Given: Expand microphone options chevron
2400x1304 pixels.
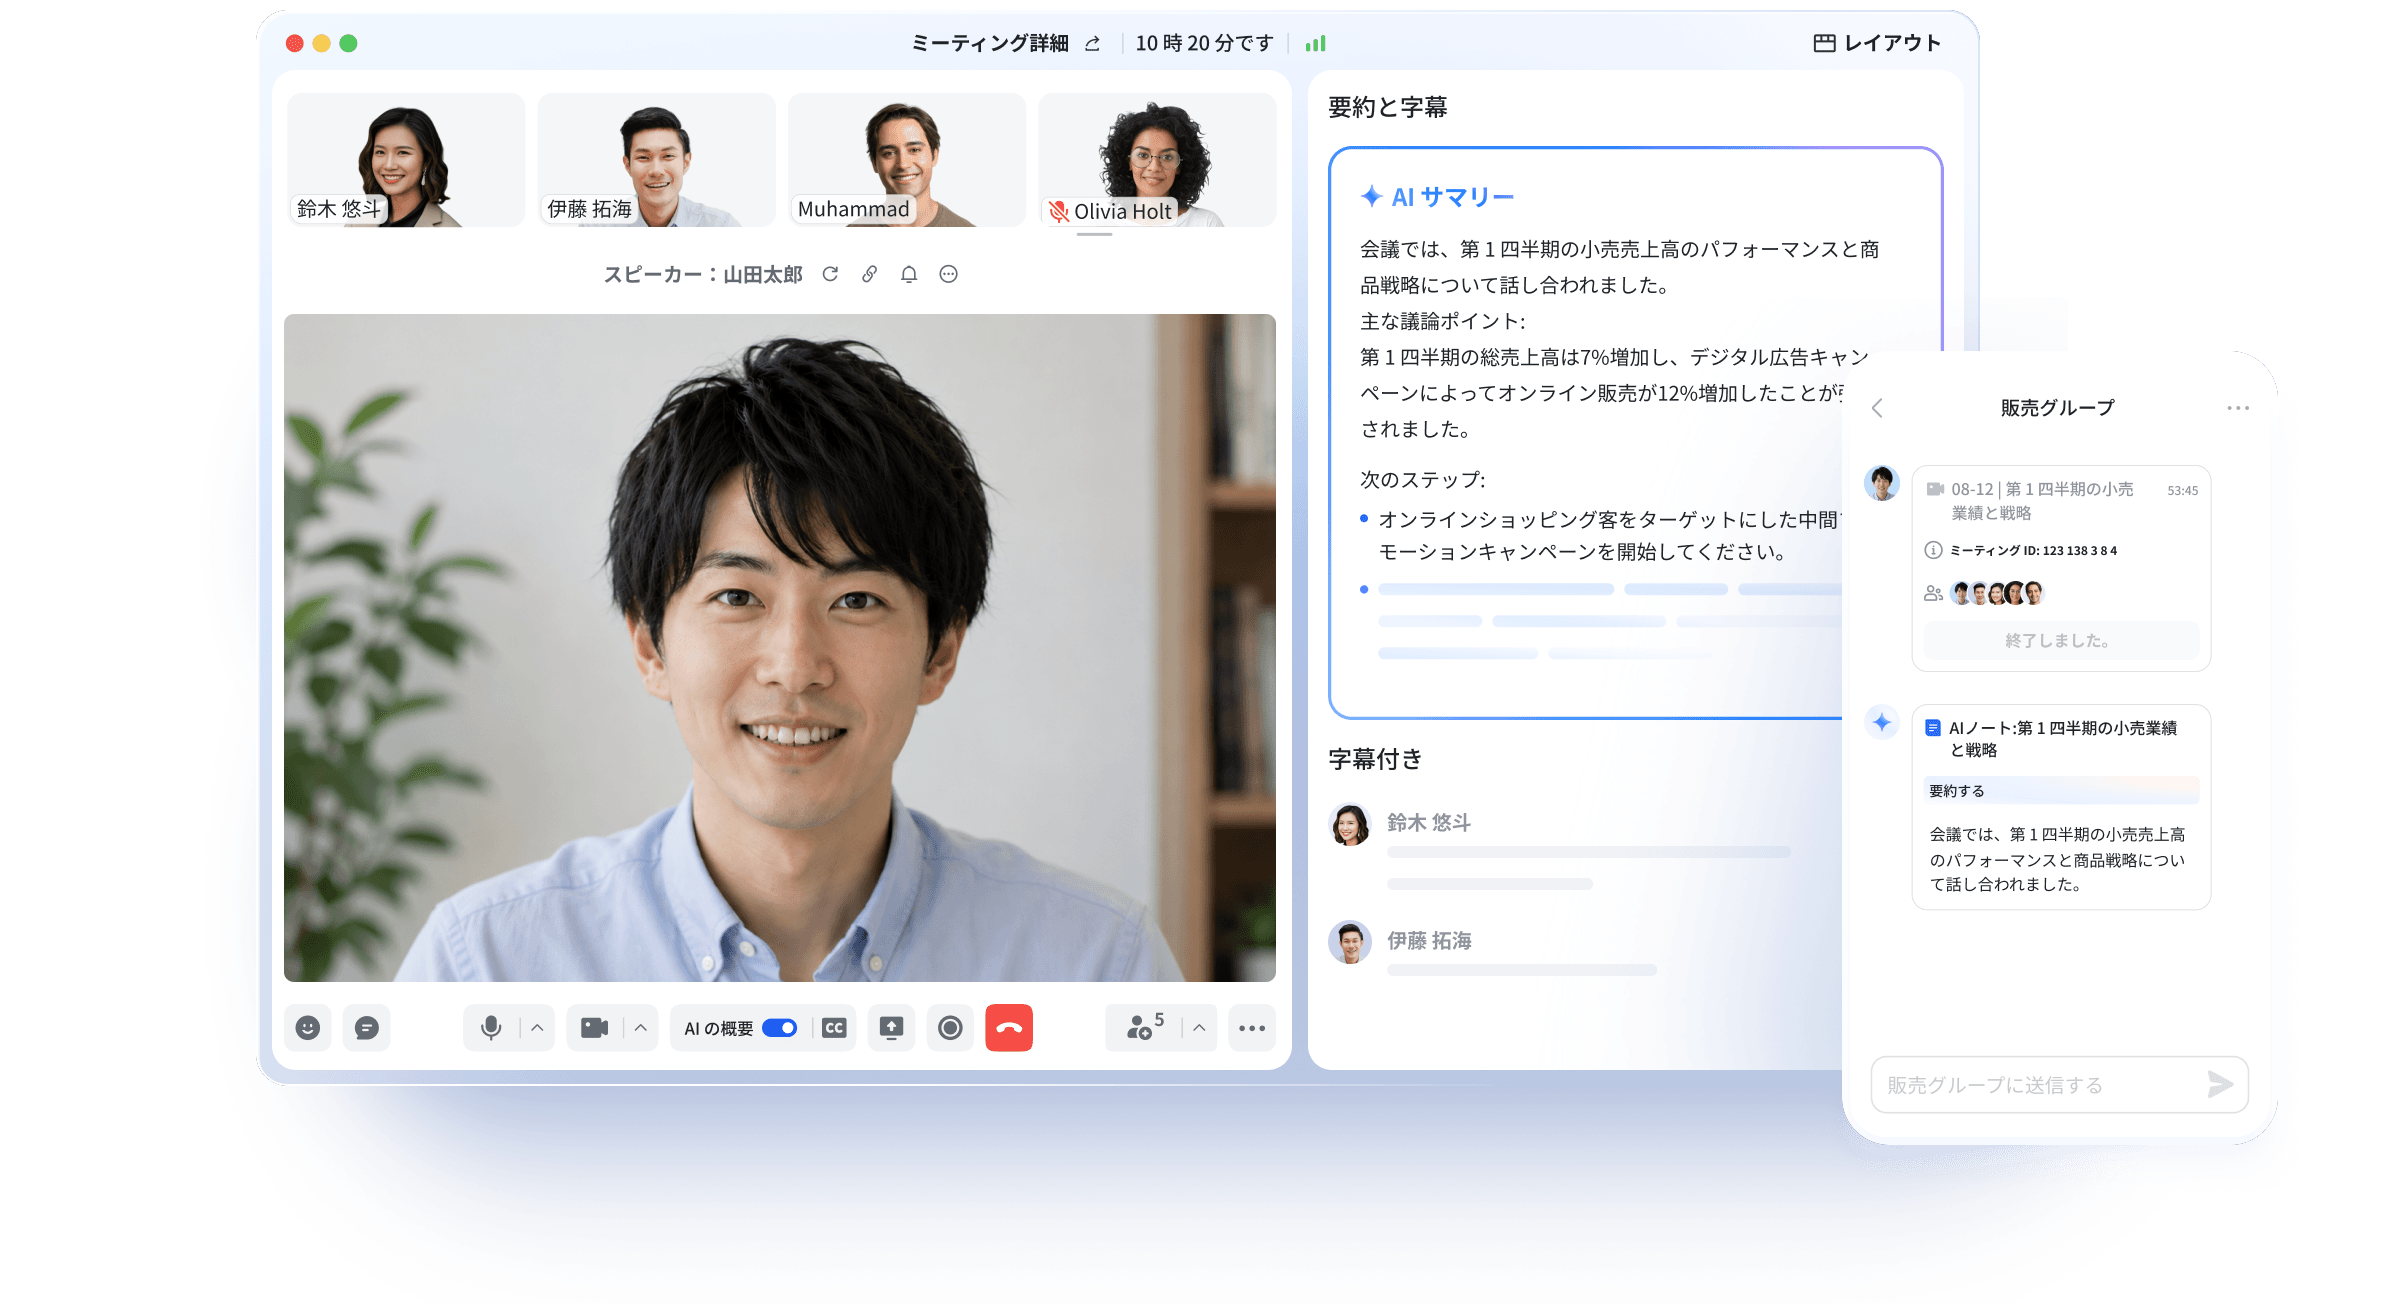Looking at the screenshot, I should 537,1028.
